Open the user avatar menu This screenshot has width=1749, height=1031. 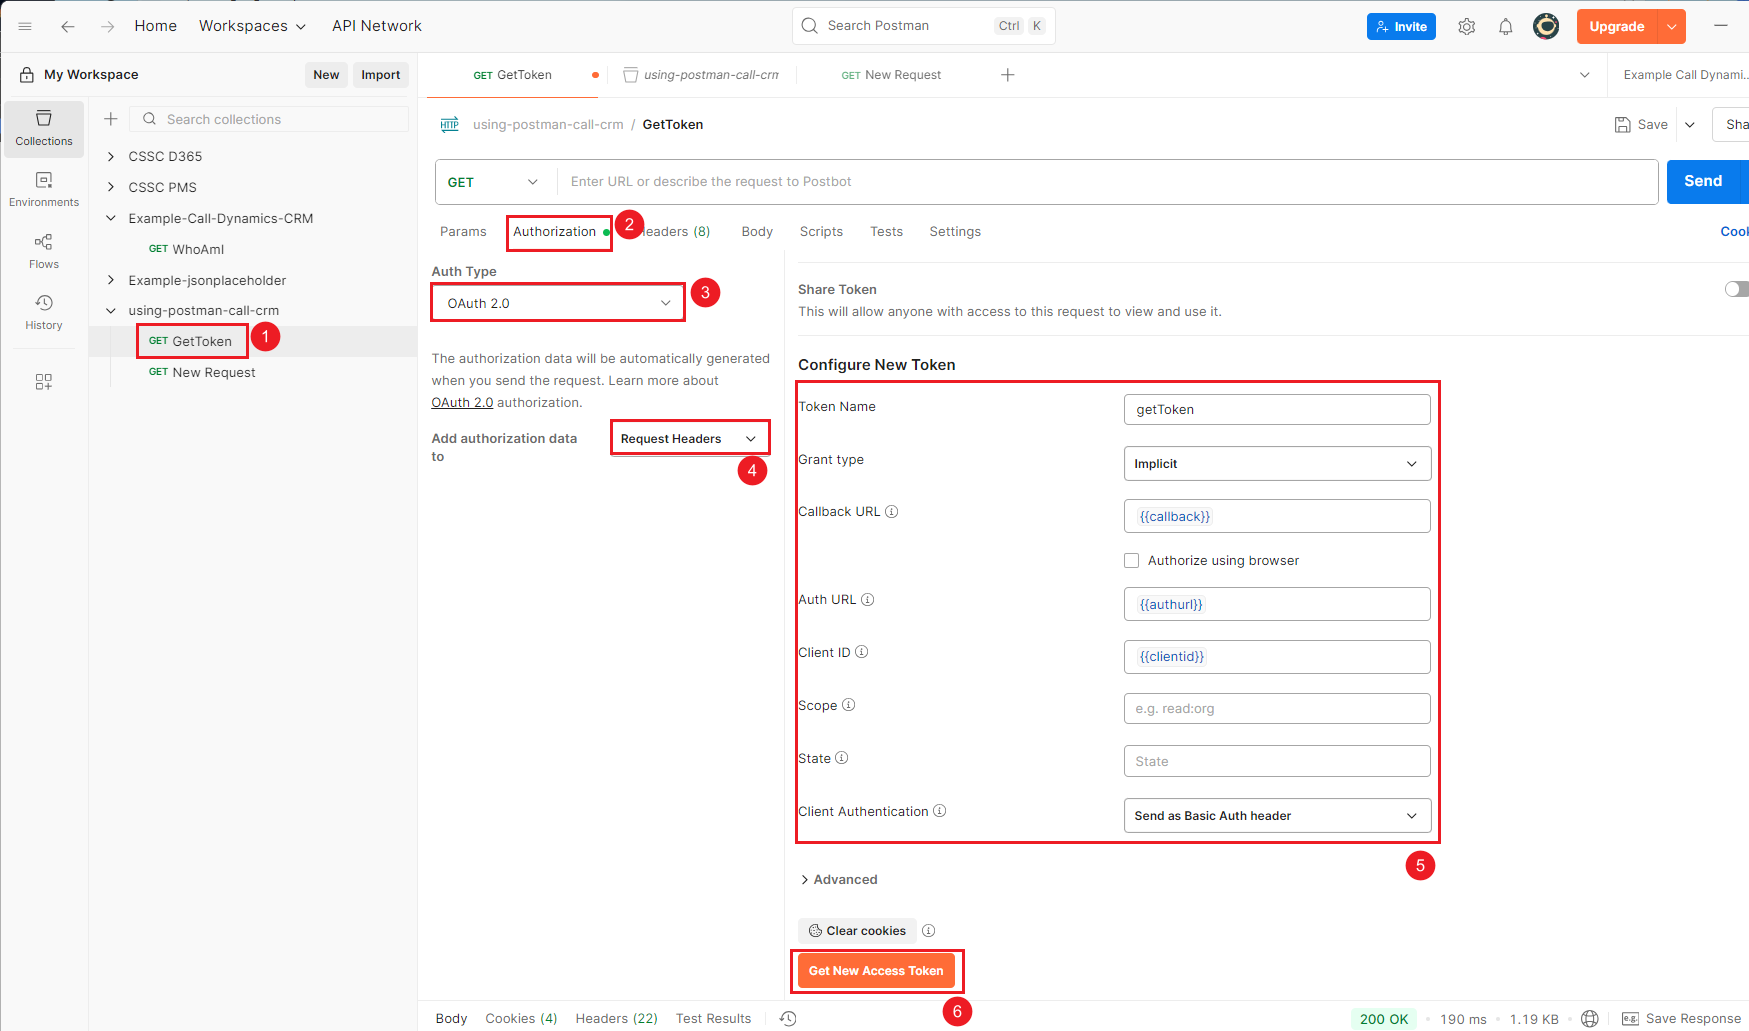1546,26
